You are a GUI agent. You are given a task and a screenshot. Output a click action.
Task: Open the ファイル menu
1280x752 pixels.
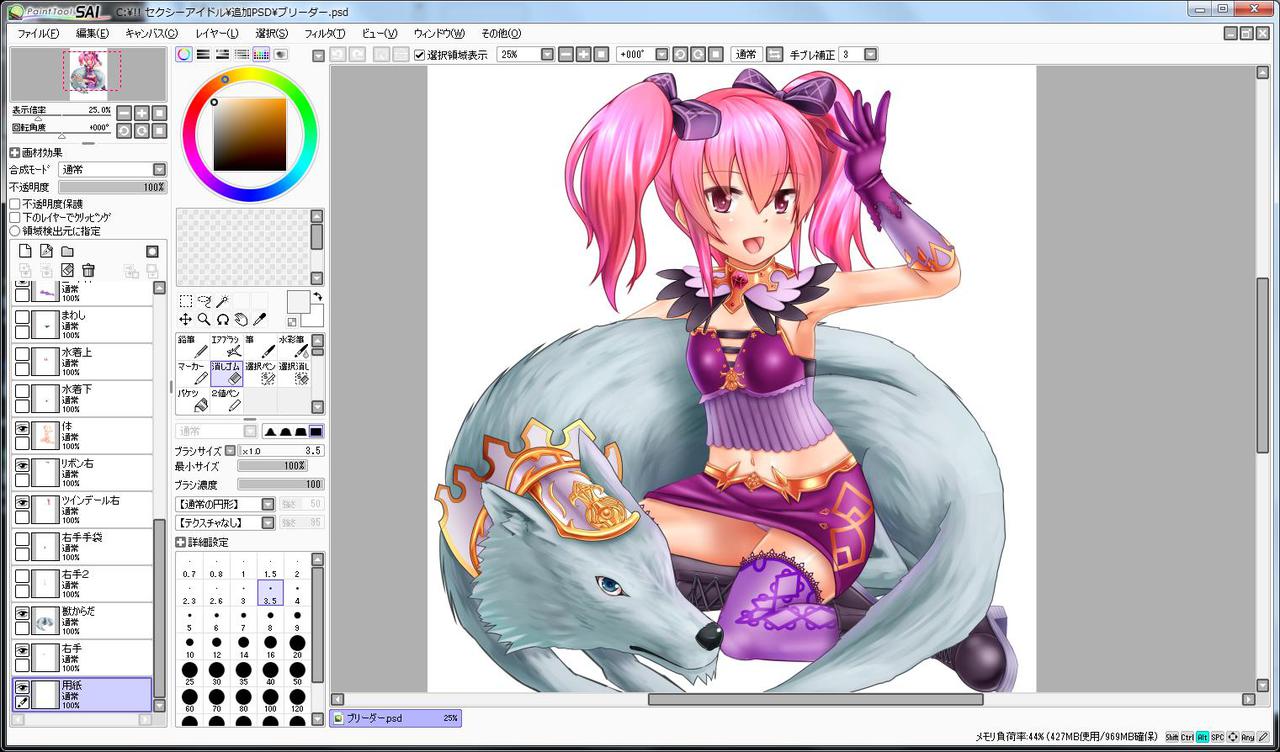click(38, 33)
